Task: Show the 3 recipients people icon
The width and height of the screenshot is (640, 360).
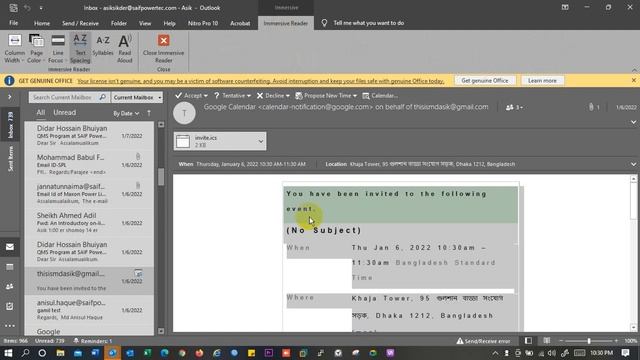Action: 513,107
